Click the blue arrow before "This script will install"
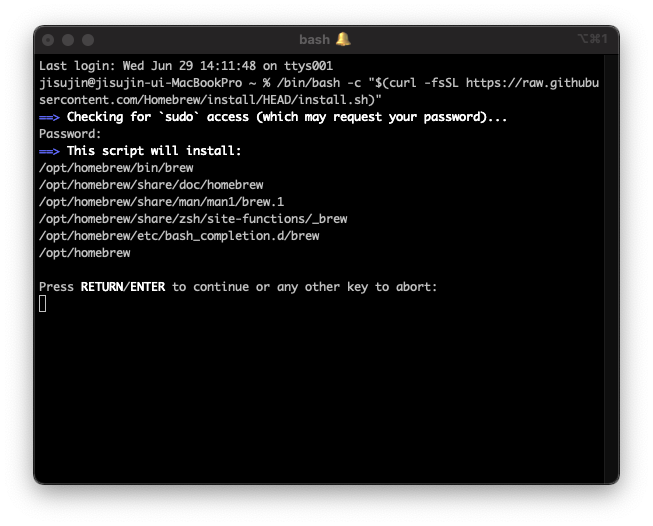The height and width of the screenshot is (526, 653). 50,151
